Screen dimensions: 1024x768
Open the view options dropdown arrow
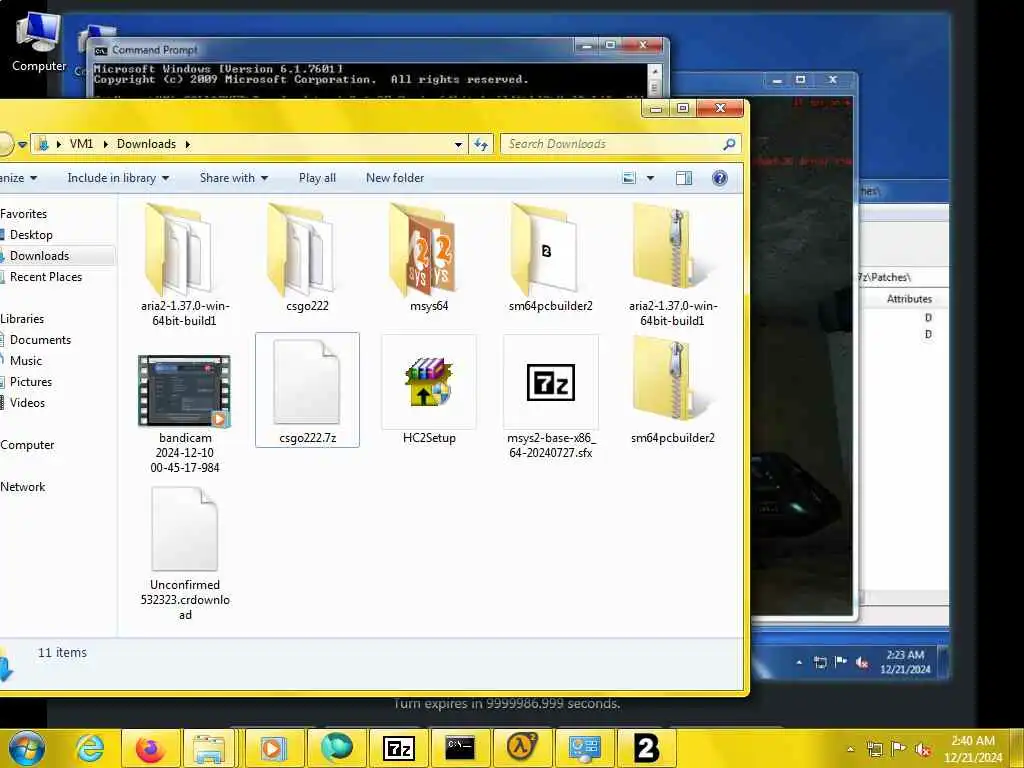(650, 178)
